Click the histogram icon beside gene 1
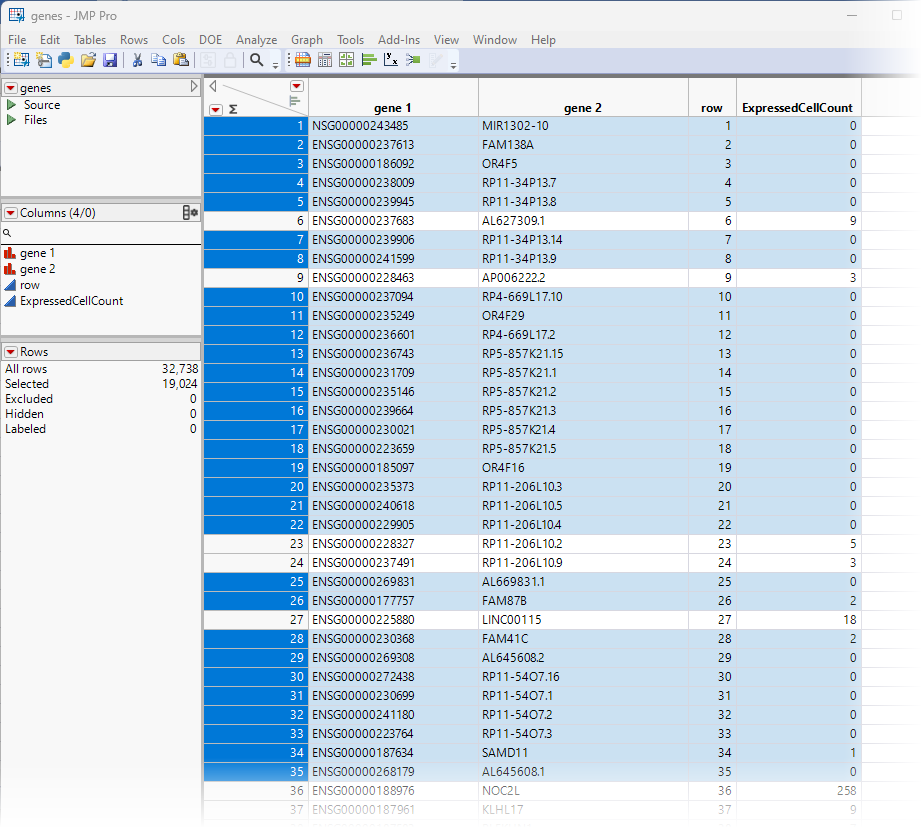The width and height of the screenshot is (922, 828). click(x=12, y=253)
